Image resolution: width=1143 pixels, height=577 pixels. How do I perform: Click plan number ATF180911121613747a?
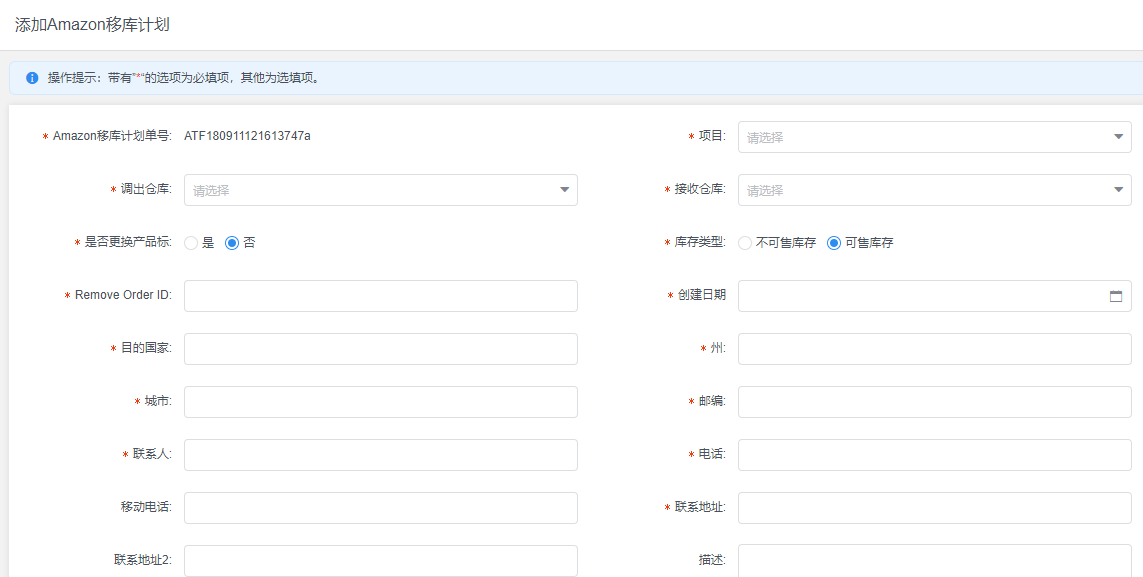click(x=247, y=136)
